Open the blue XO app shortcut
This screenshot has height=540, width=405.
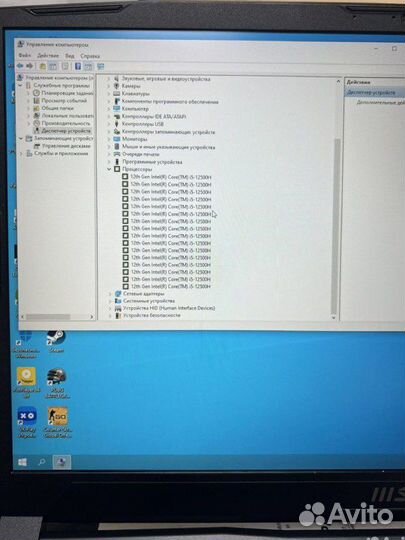coord(27,423)
